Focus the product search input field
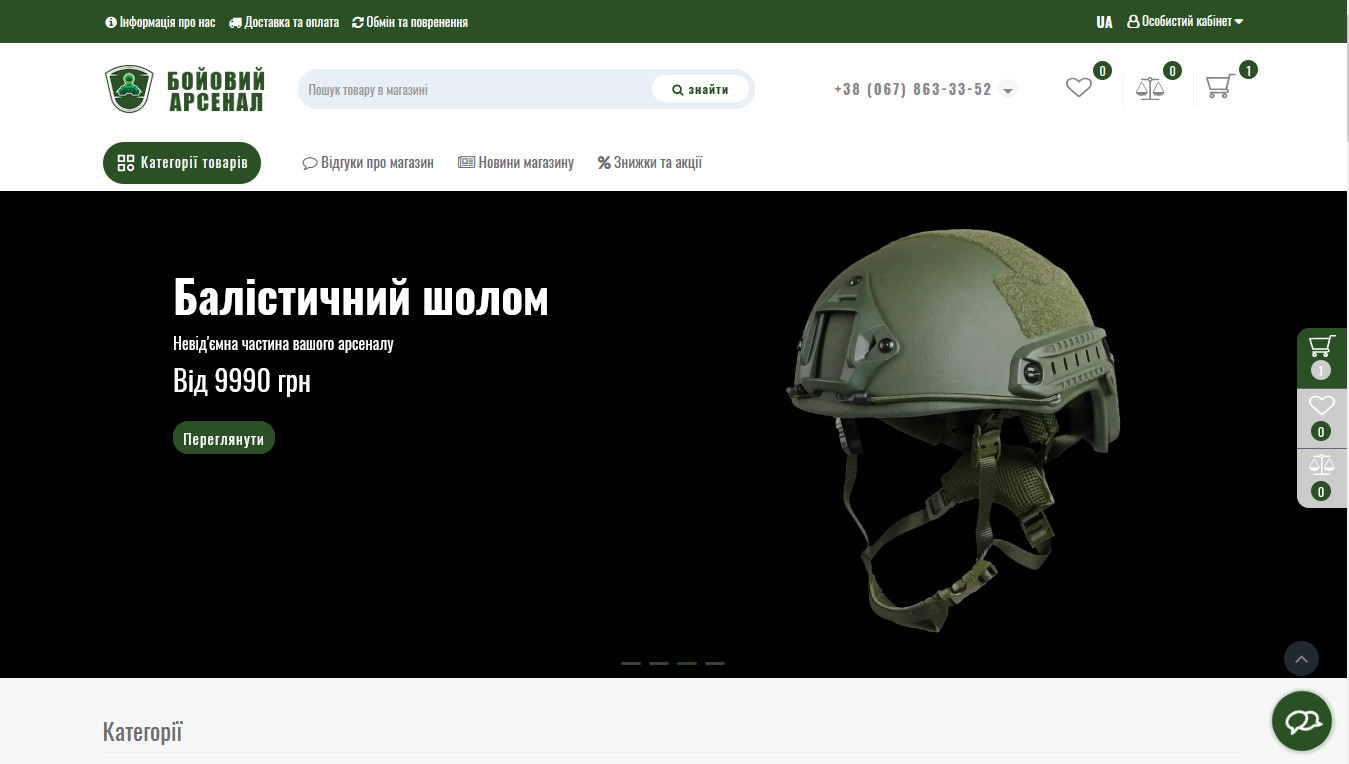Screen dimensions: 1349x764 (x=475, y=90)
